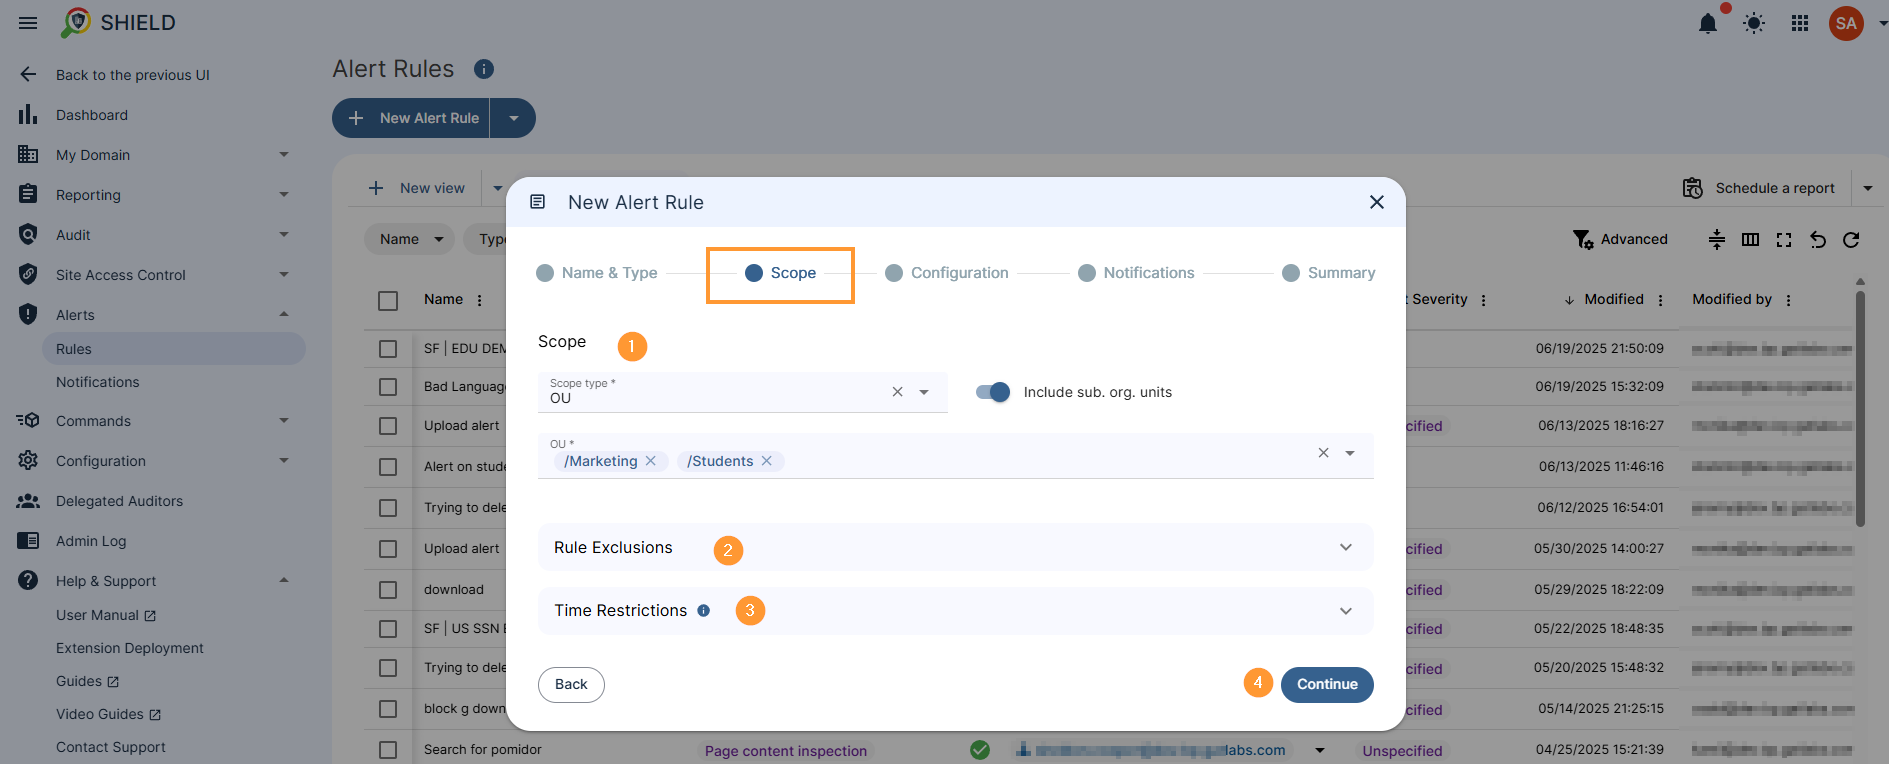Expand the My Domain sidebar menu
The width and height of the screenshot is (1889, 764).
tap(284, 154)
